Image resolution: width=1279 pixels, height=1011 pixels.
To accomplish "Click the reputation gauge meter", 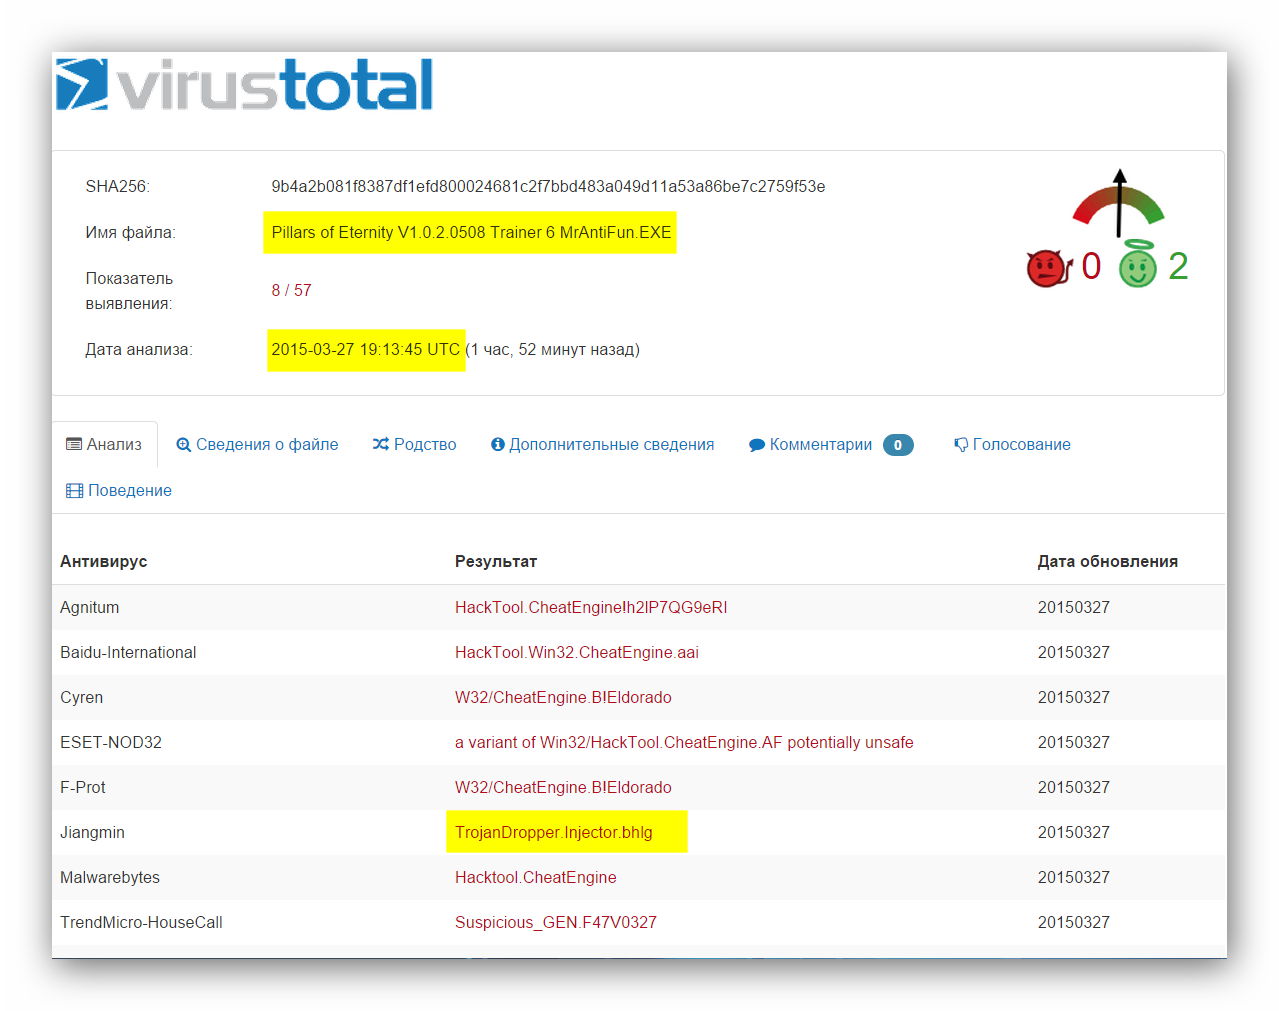I will coord(1118,203).
